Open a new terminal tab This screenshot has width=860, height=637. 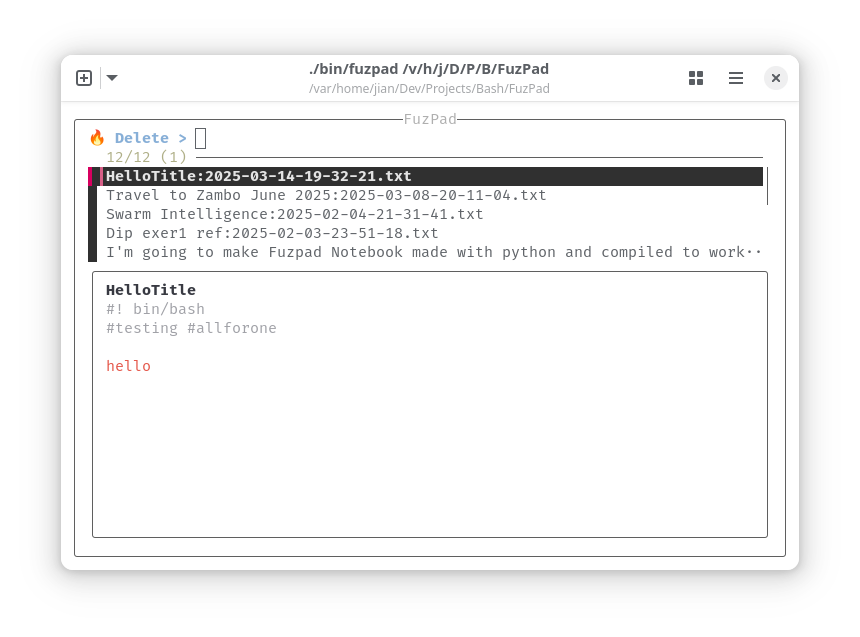pyautogui.click(x=84, y=78)
